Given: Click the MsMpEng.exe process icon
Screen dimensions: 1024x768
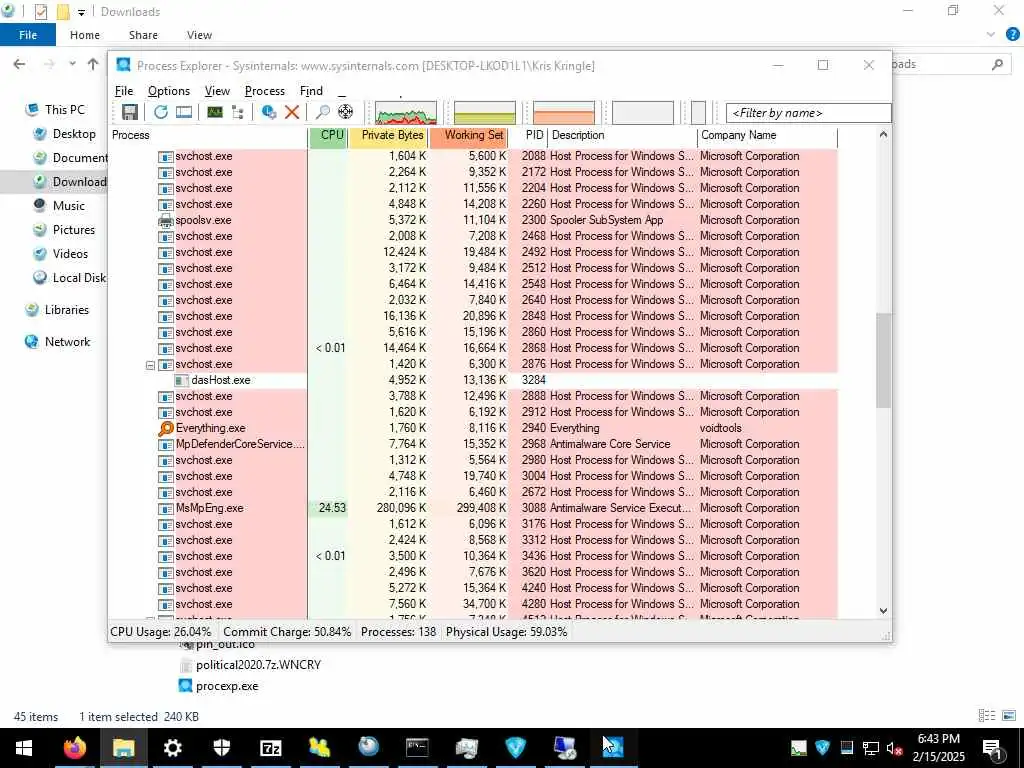Looking at the screenshot, I should (166, 508).
